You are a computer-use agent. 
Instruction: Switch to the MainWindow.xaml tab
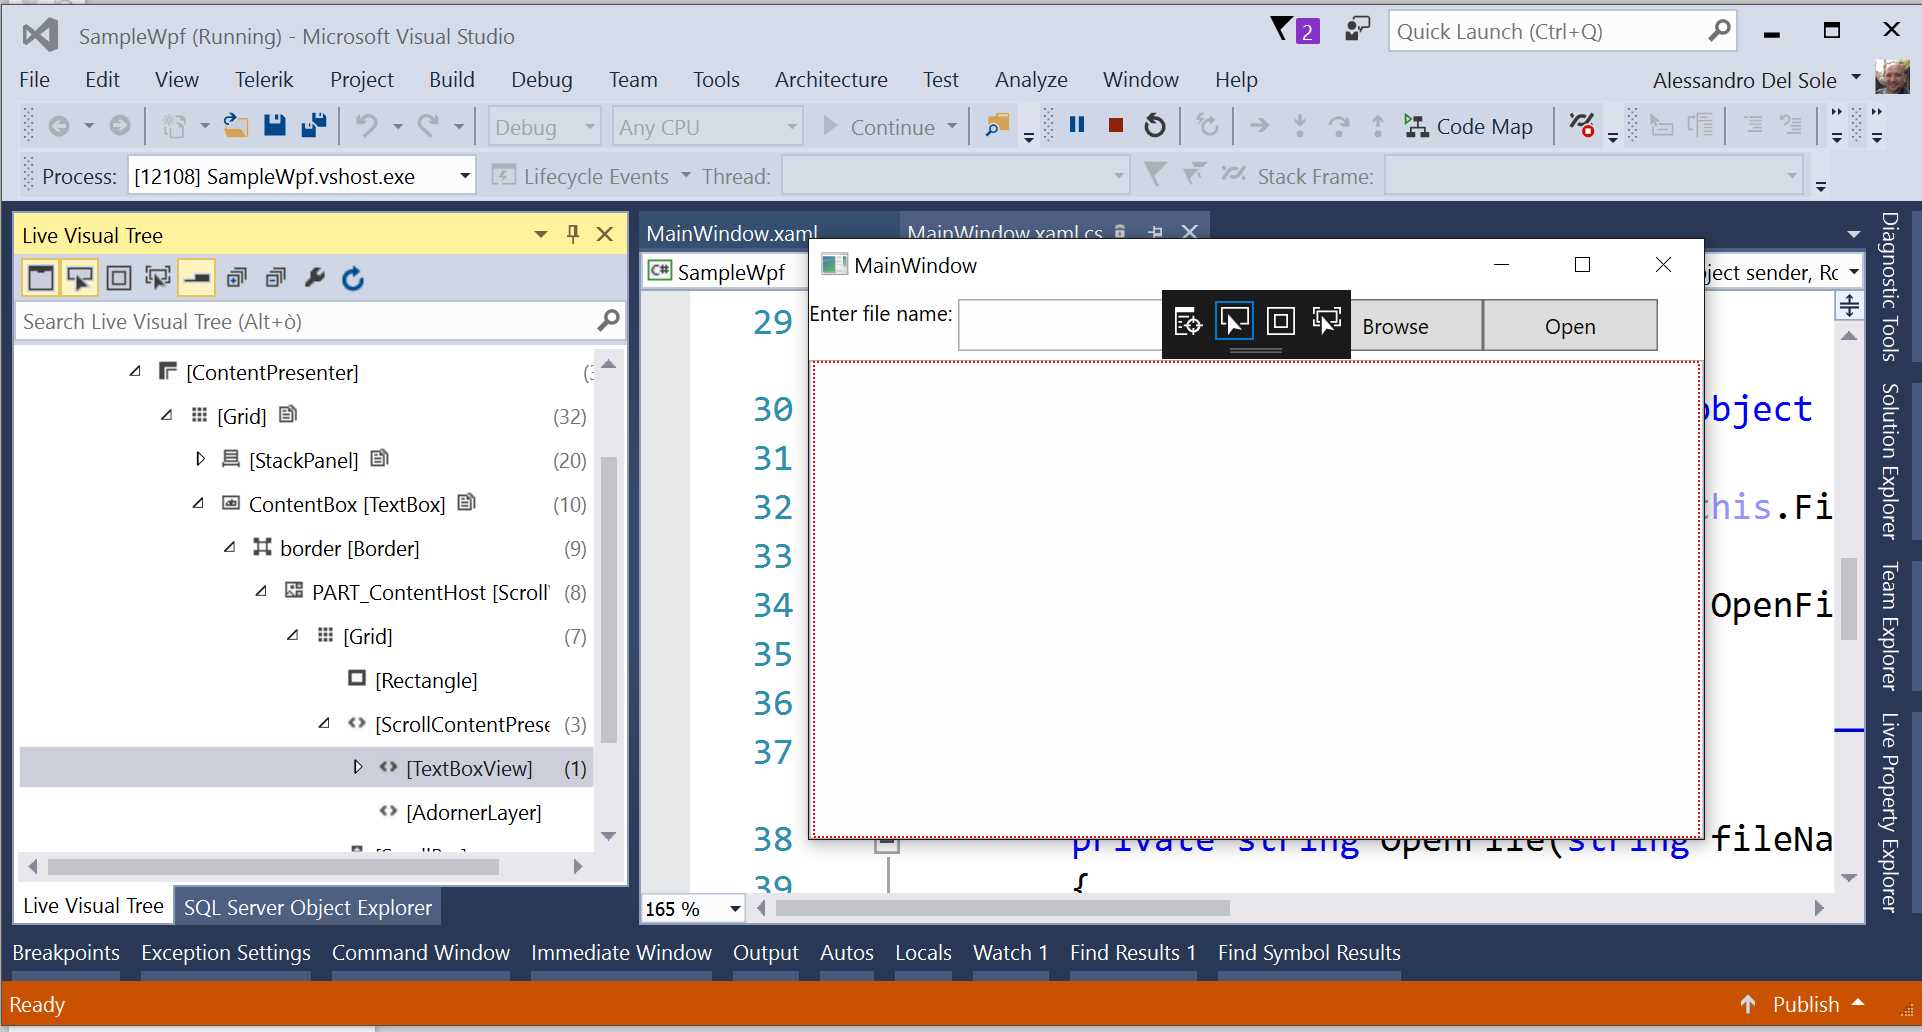coord(732,232)
